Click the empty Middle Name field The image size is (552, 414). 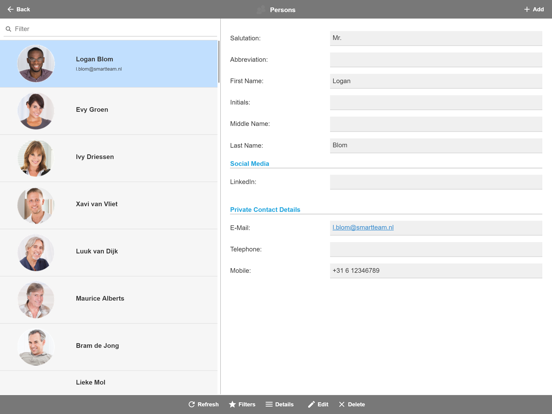pyautogui.click(x=436, y=124)
